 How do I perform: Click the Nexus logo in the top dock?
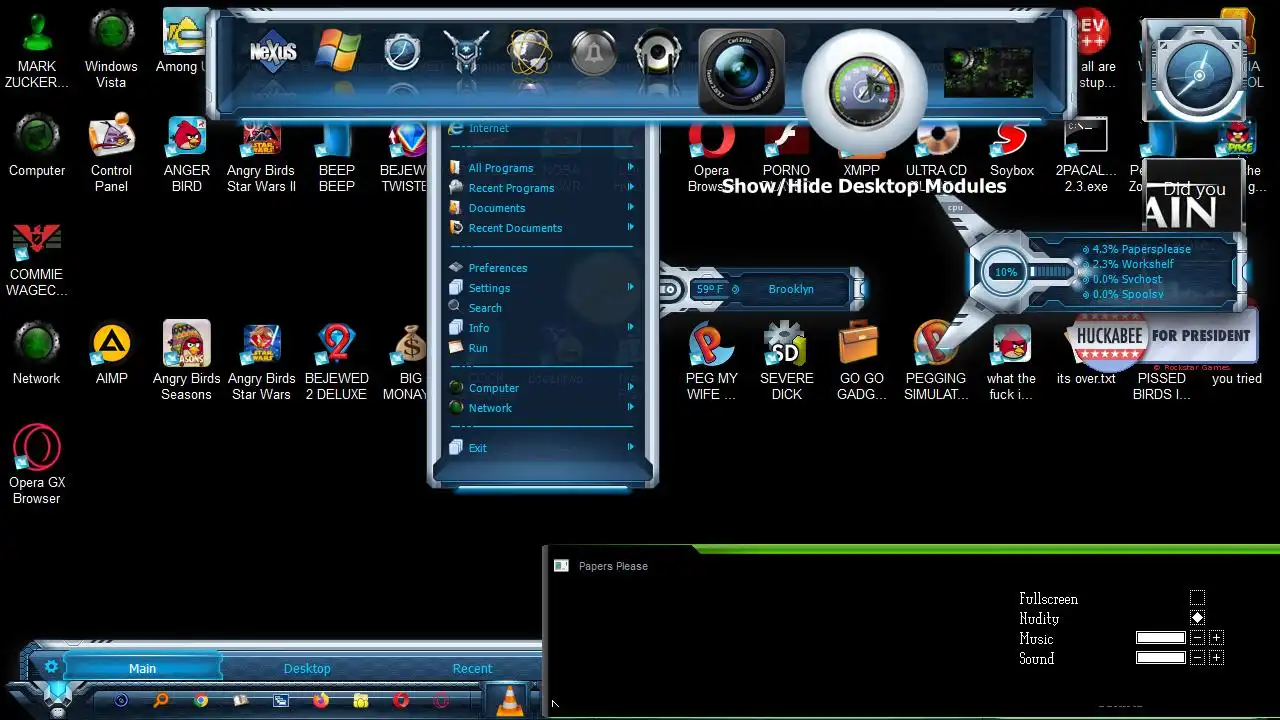273,51
